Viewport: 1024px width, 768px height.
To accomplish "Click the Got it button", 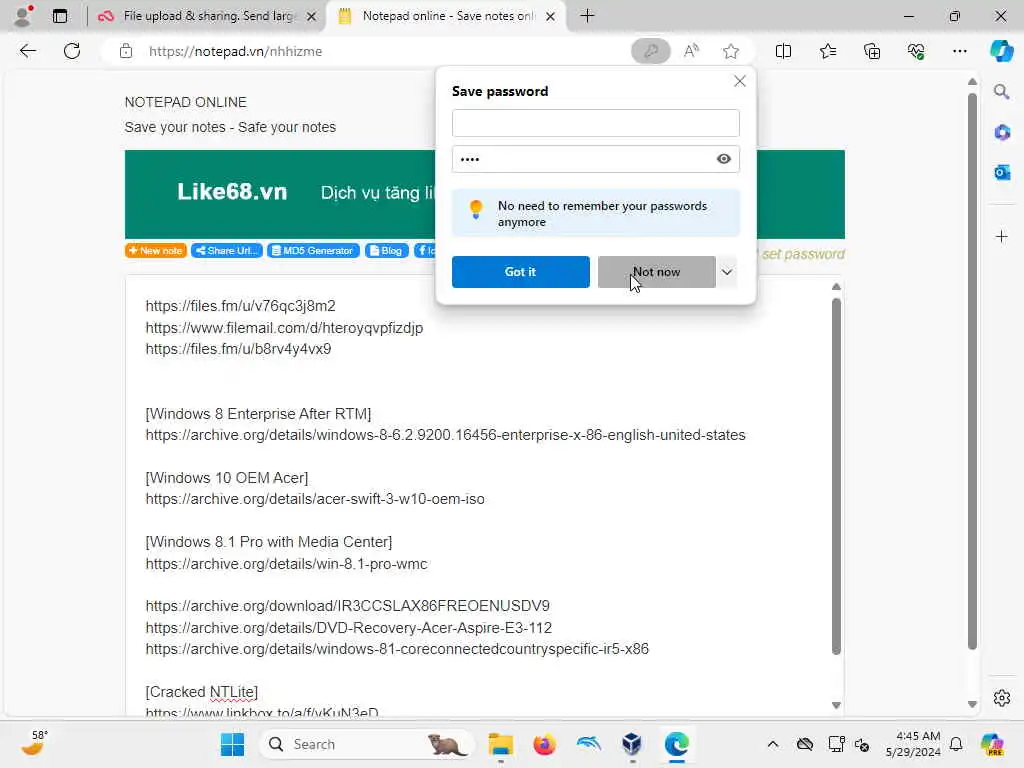I will pos(520,272).
